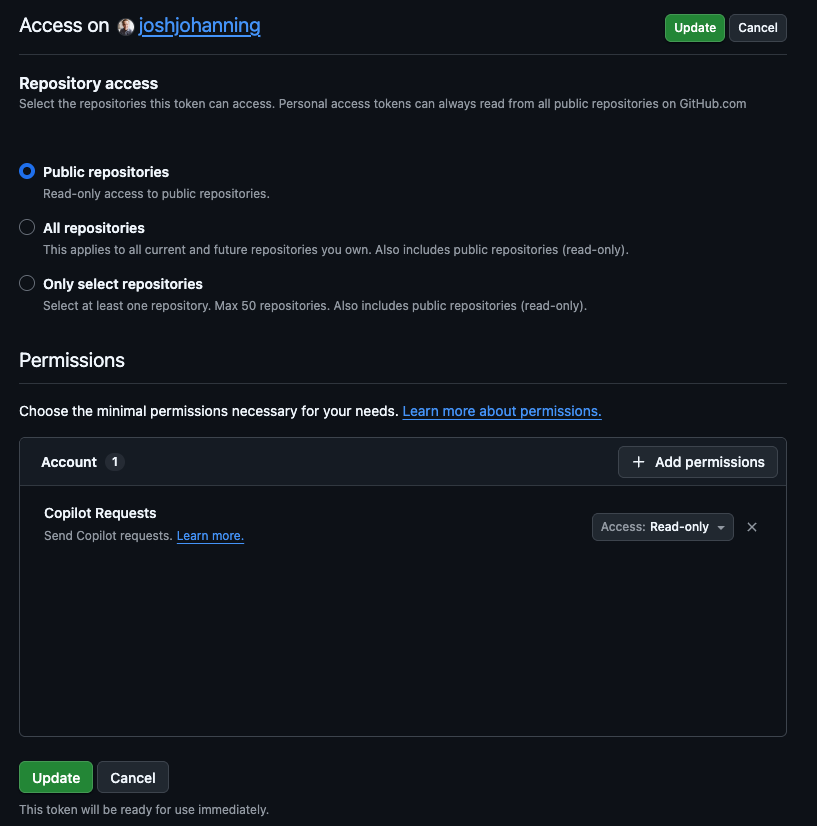This screenshot has height=826, width=817.
Task: Click the caret arrow beside Read-only
Action: [x=721, y=528]
